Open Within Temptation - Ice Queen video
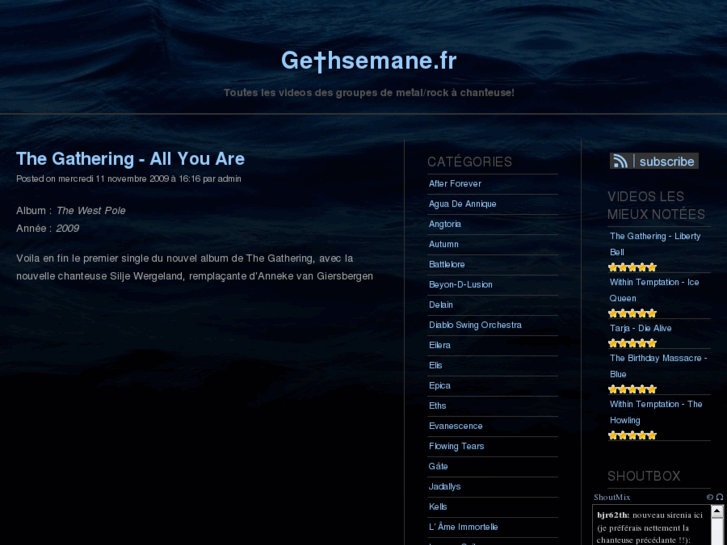This screenshot has height=545, width=727. tap(654, 290)
